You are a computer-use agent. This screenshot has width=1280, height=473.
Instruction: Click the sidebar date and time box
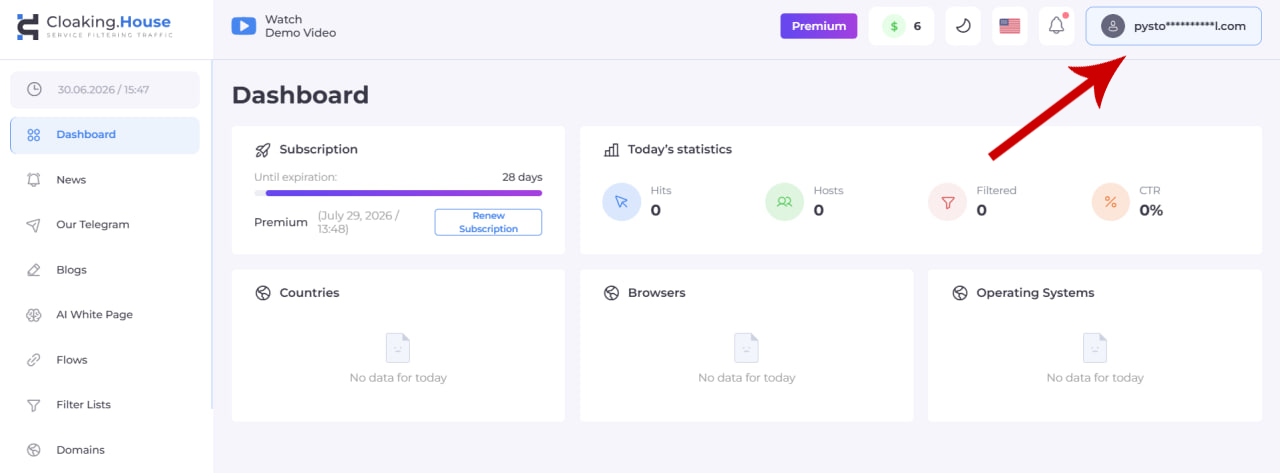coord(105,90)
